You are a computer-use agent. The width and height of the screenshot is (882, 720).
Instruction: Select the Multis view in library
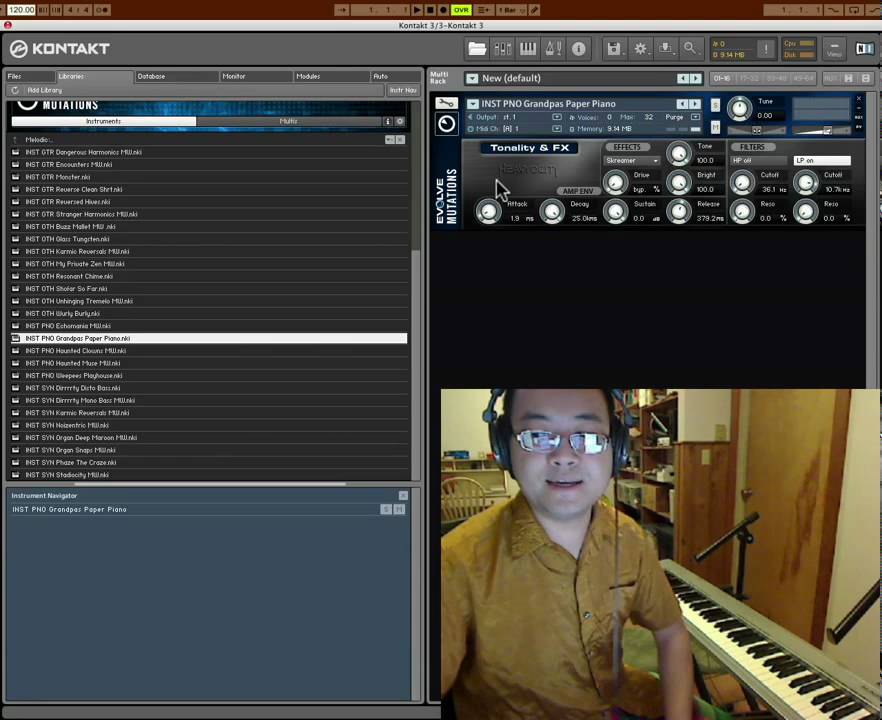coord(289,122)
